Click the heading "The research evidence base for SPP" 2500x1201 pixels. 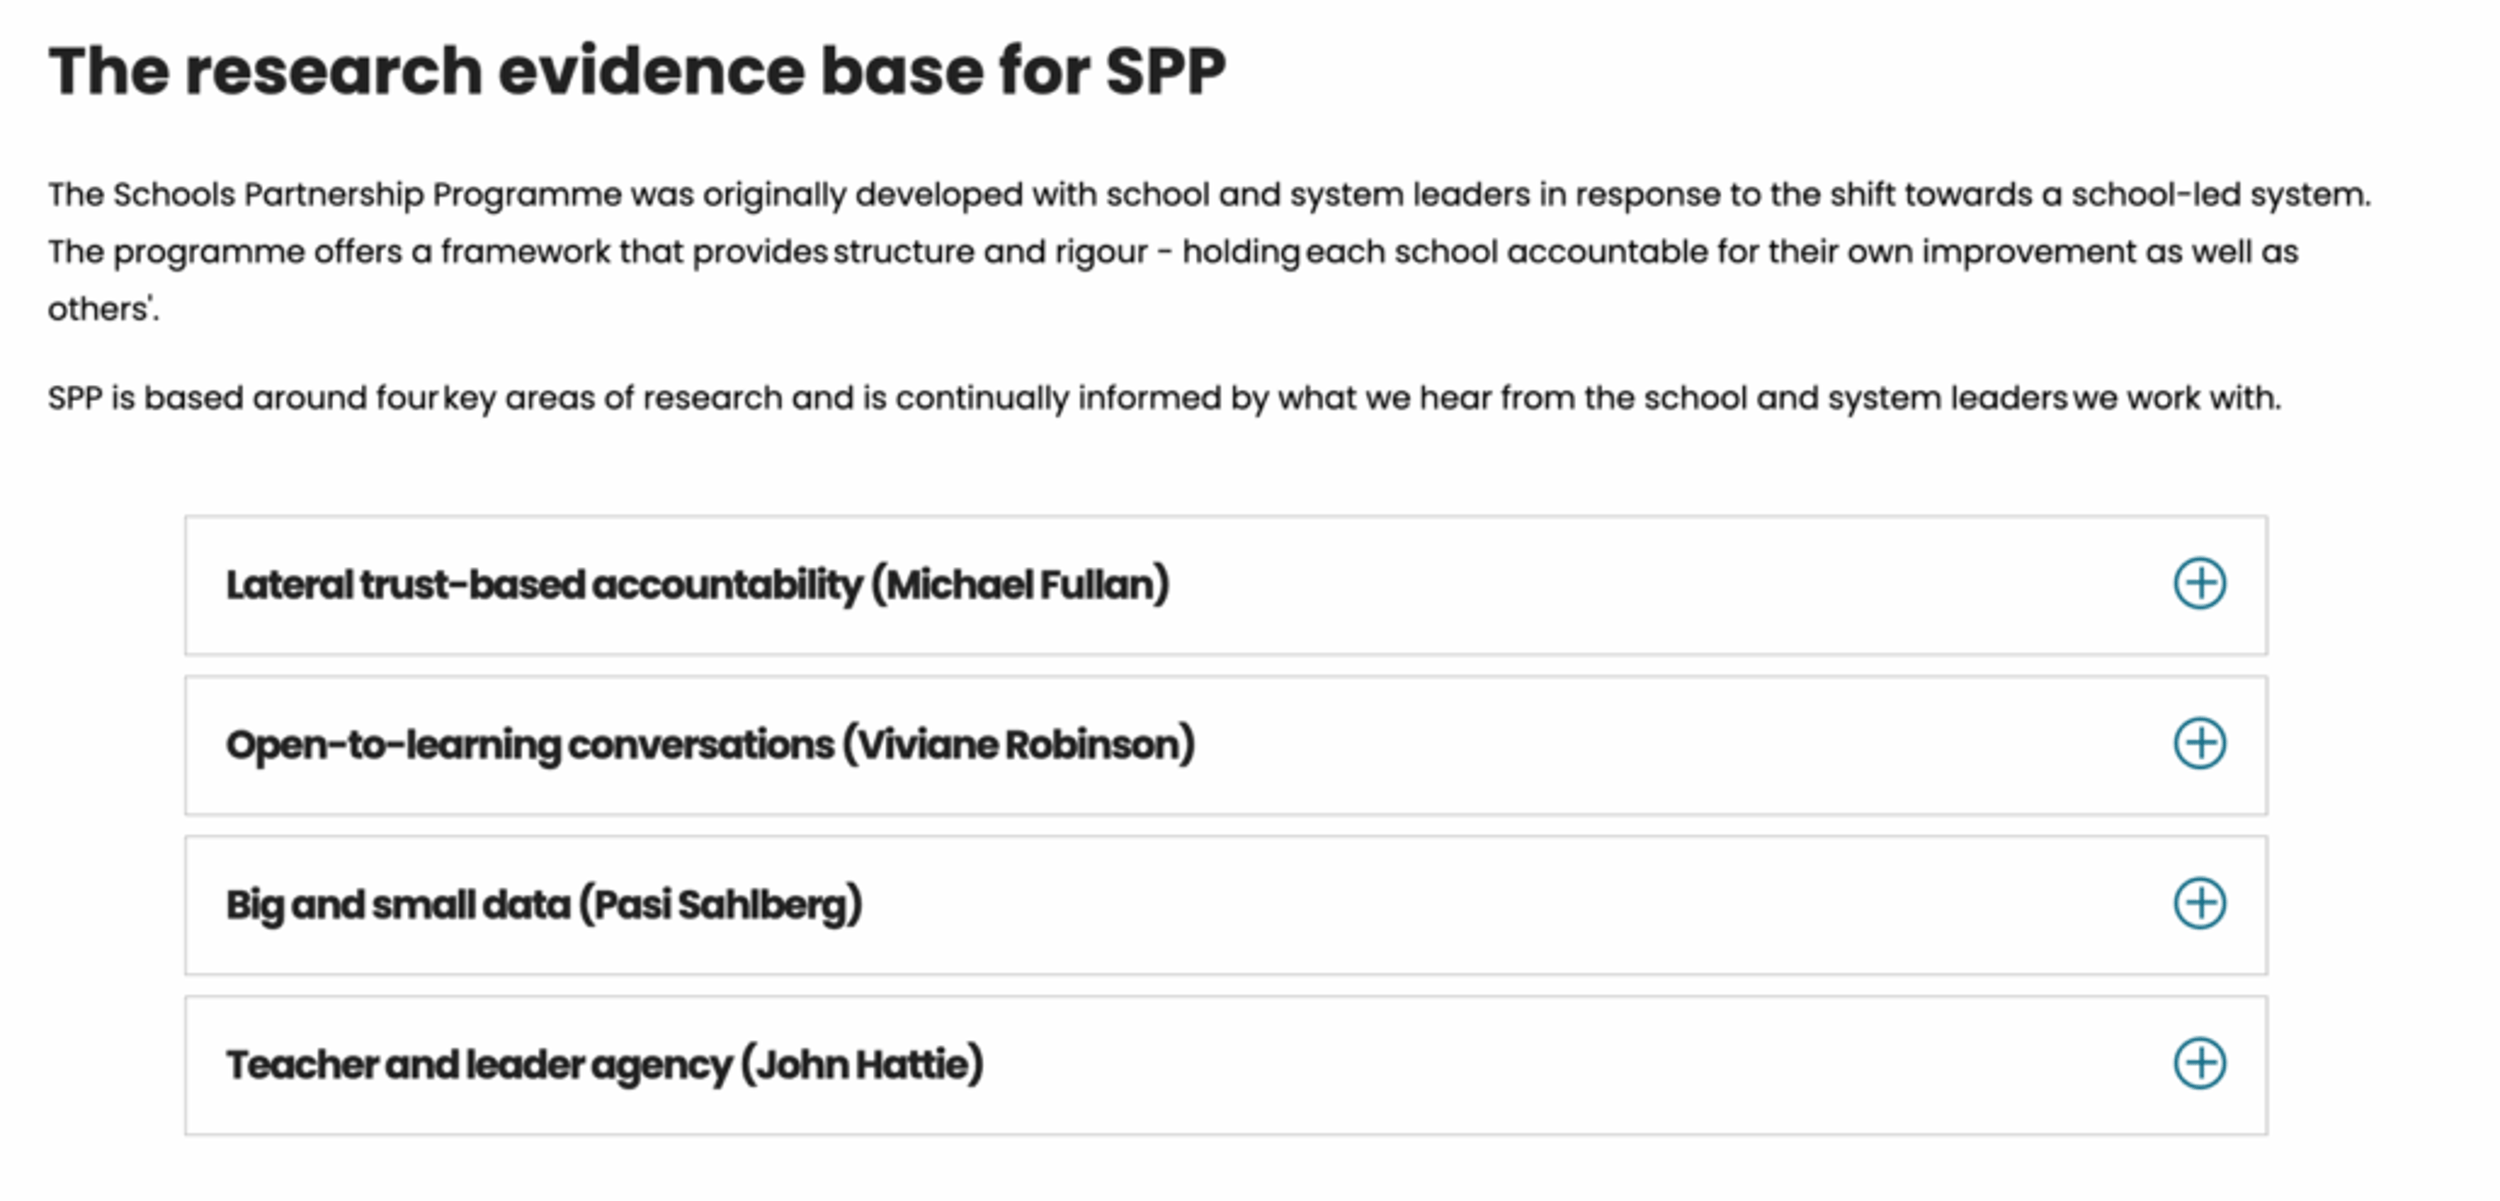click(637, 72)
